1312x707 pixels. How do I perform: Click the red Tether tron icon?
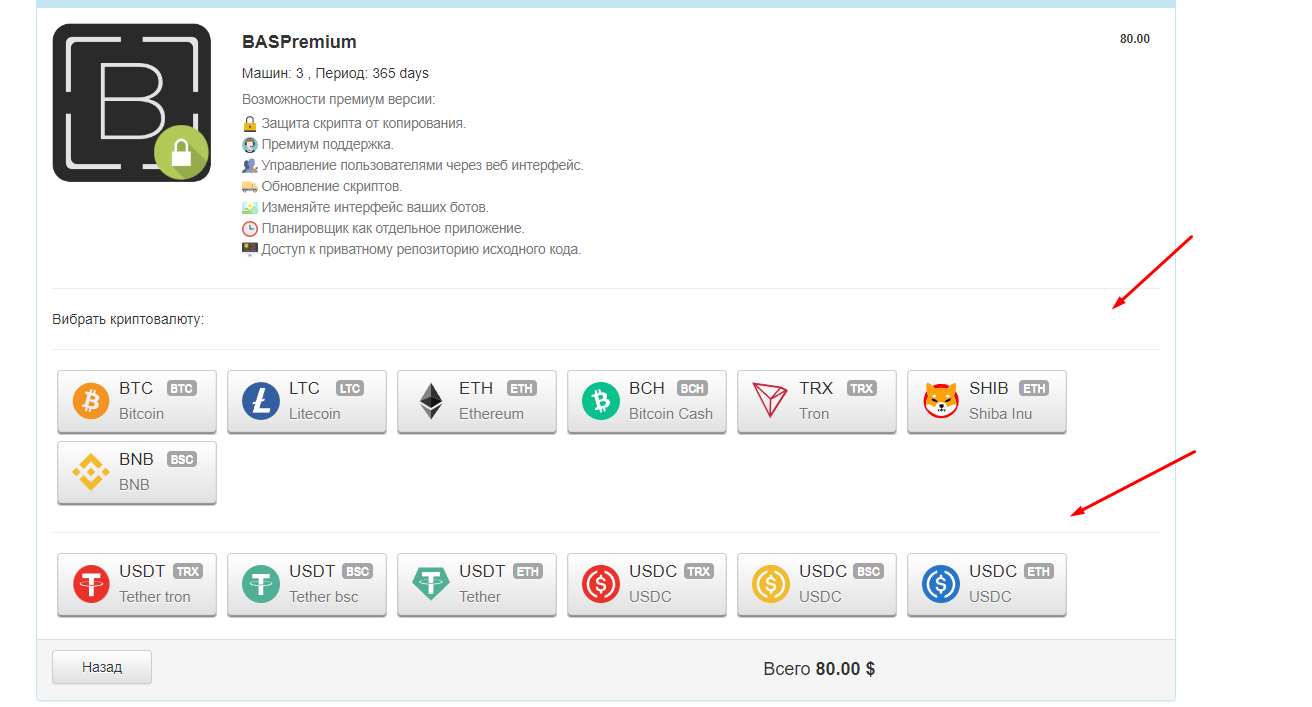click(91, 584)
